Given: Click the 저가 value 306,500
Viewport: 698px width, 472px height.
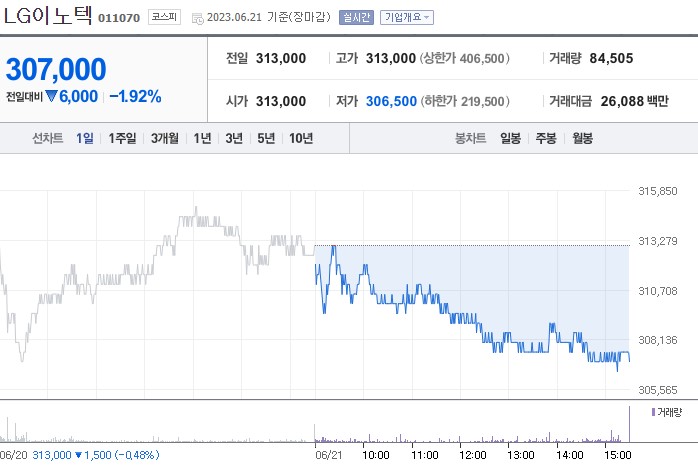Looking at the screenshot, I should (x=391, y=101).
